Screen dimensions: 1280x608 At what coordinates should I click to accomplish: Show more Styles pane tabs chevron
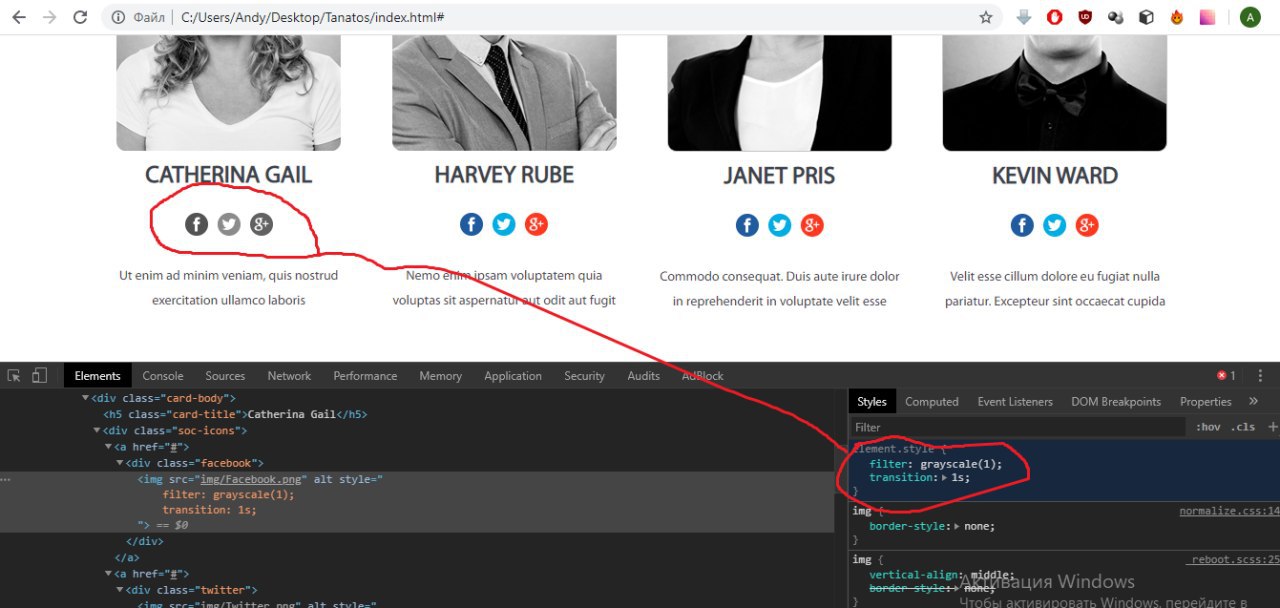pyautogui.click(x=1253, y=402)
